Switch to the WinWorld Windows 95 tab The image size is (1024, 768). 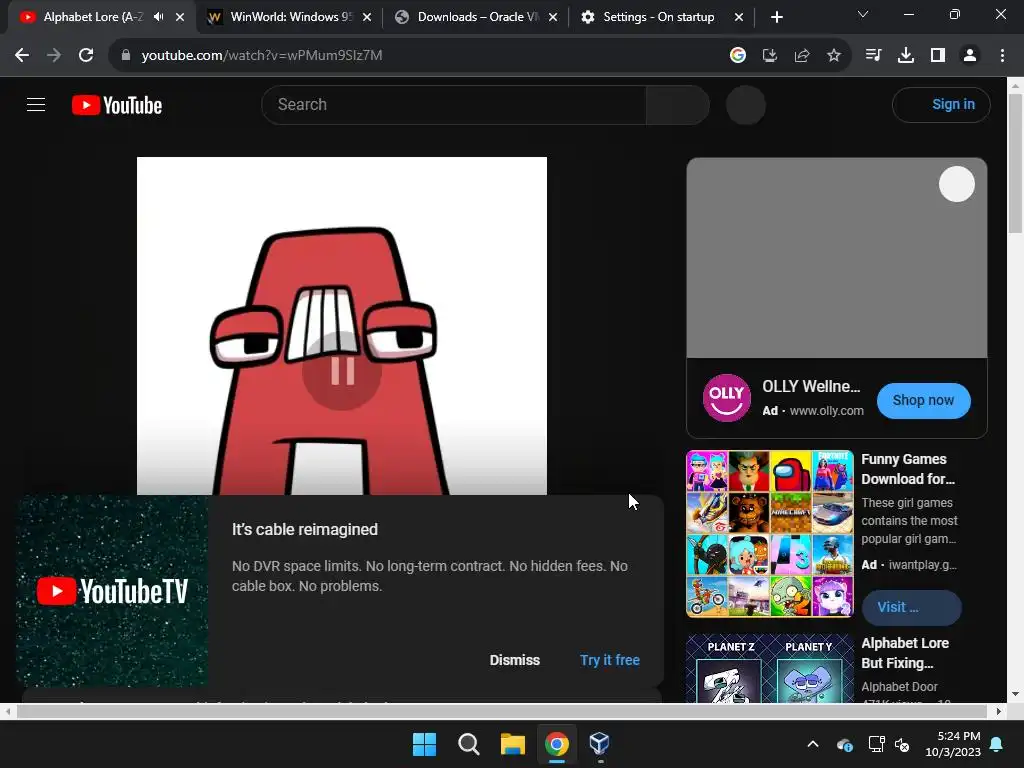(287, 17)
